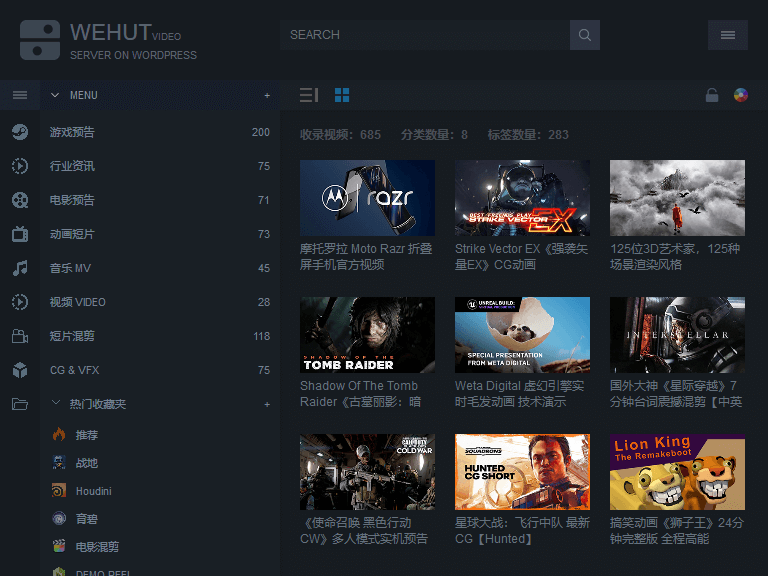Open the Interstellar thumbnail

pos(677,335)
